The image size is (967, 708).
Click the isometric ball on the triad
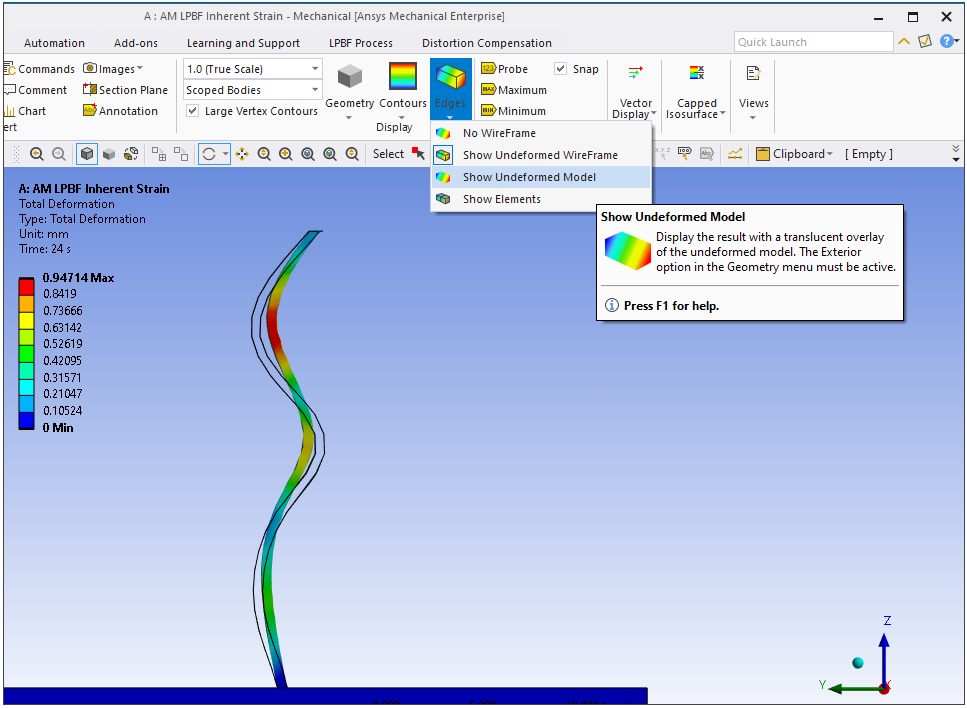(x=858, y=663)
